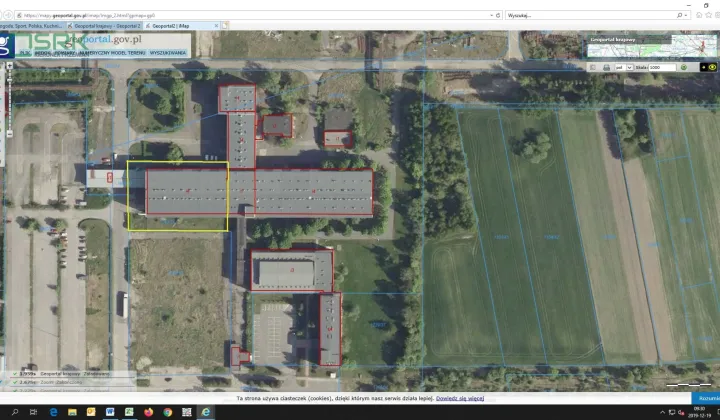Expand the address bar history dropdown arrow
Viewport: 720px width, 420px height.
pos(492,15)
